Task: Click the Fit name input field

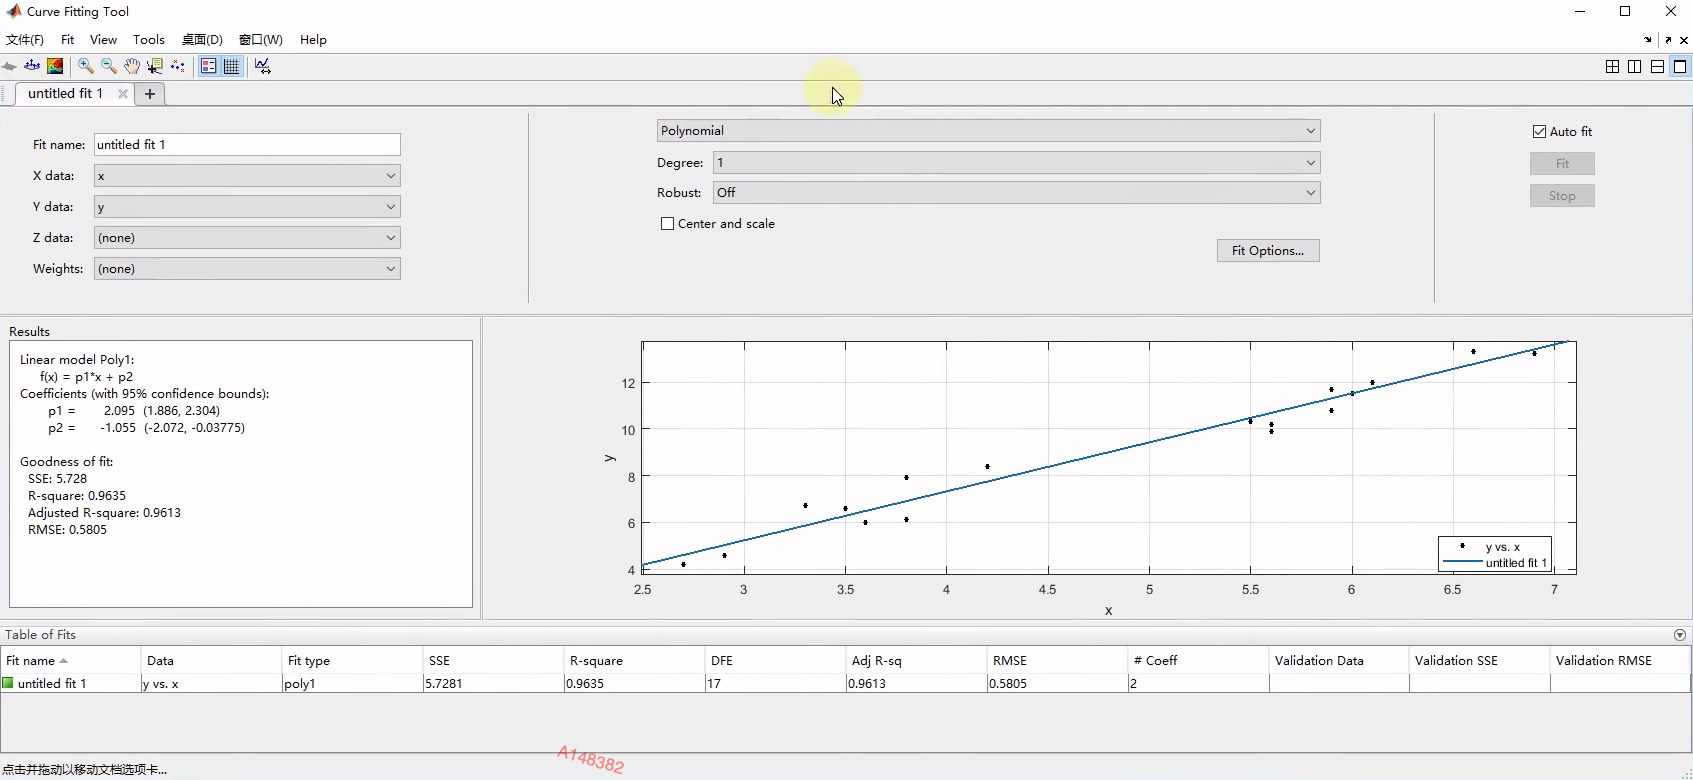Action: pyautogui.click(x=247, y=145)
